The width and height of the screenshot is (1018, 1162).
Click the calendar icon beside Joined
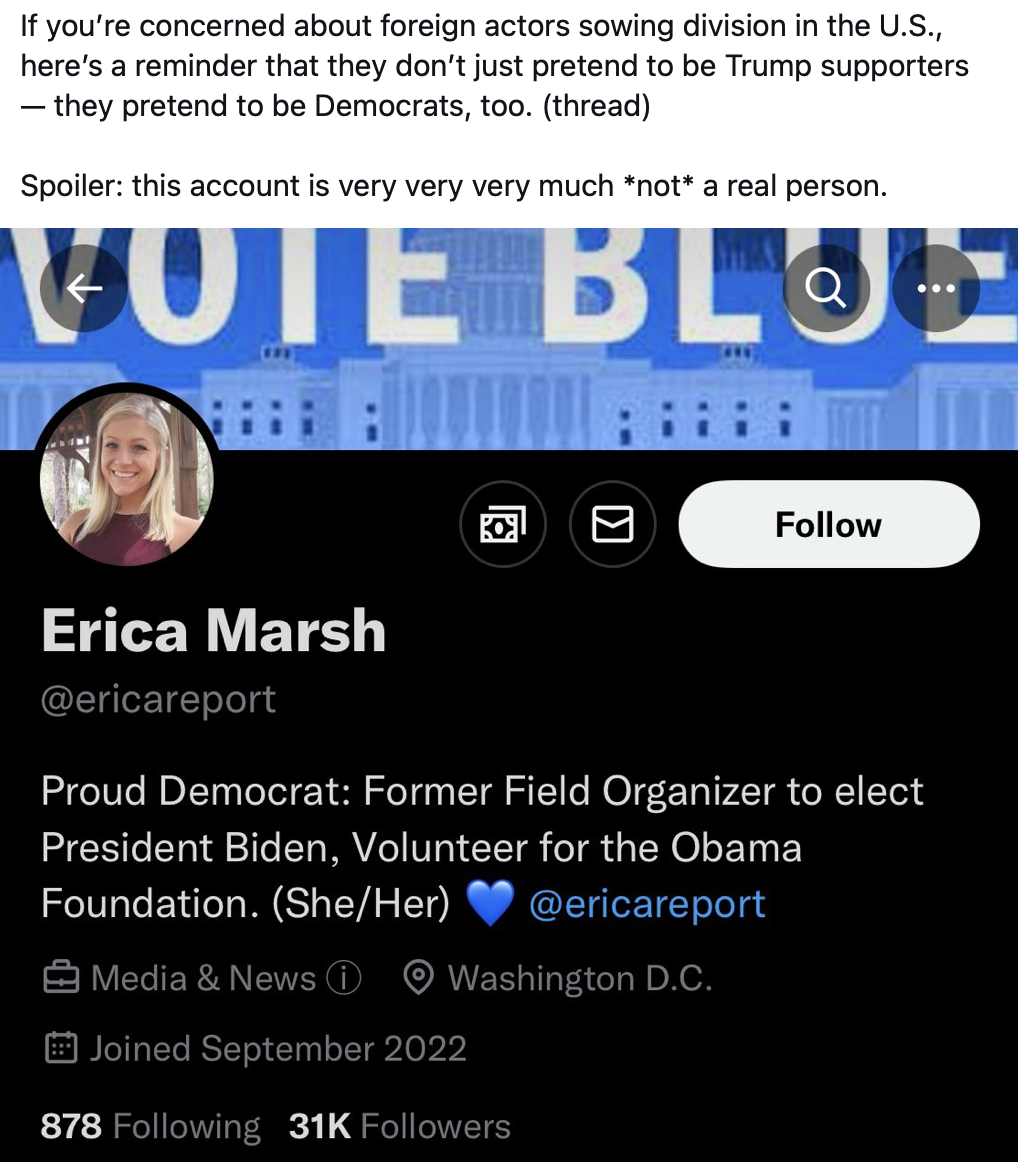click(60, 1048)
